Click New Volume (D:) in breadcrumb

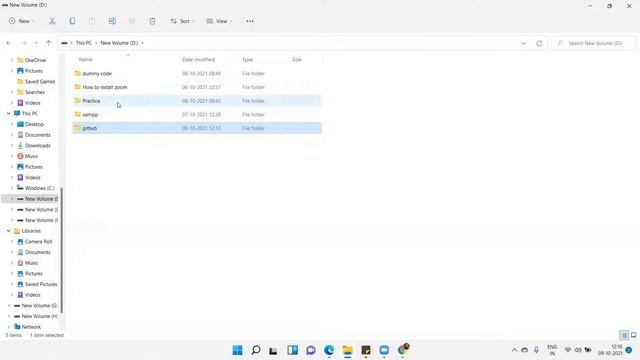(119, 43)
